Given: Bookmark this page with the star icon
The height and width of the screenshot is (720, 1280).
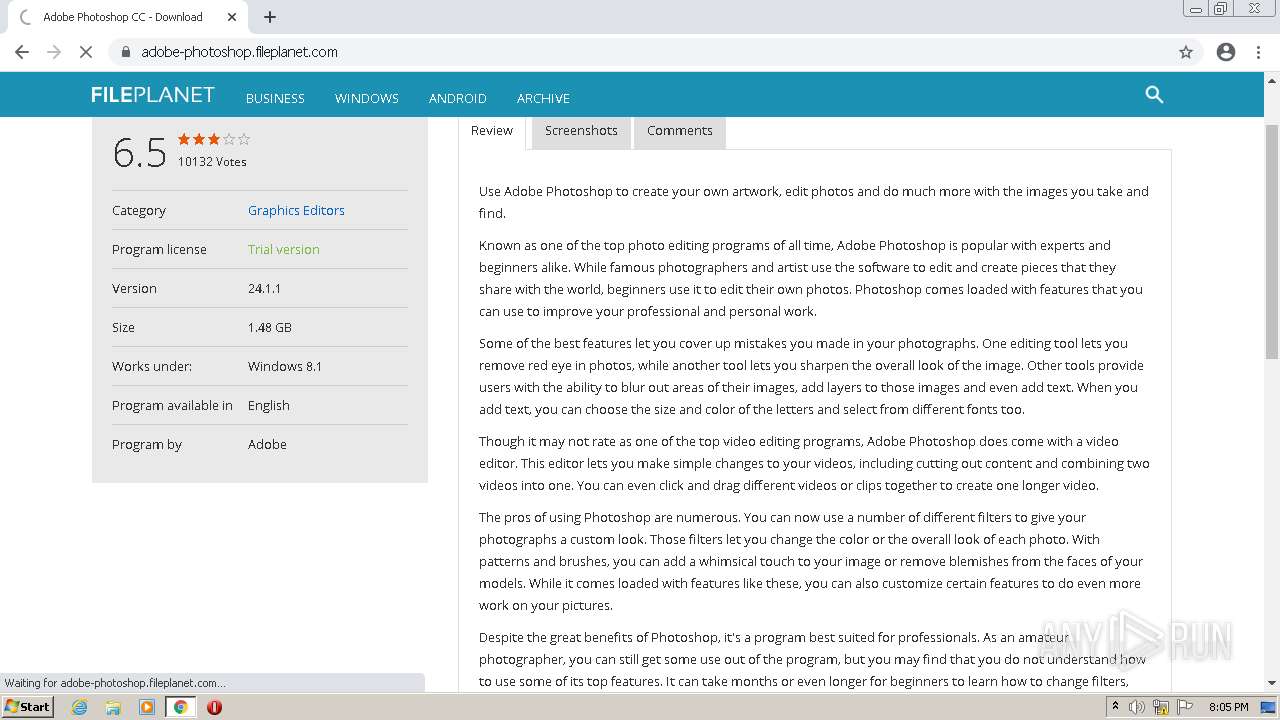Looking at the screenshot, I should click(1186, 52).
